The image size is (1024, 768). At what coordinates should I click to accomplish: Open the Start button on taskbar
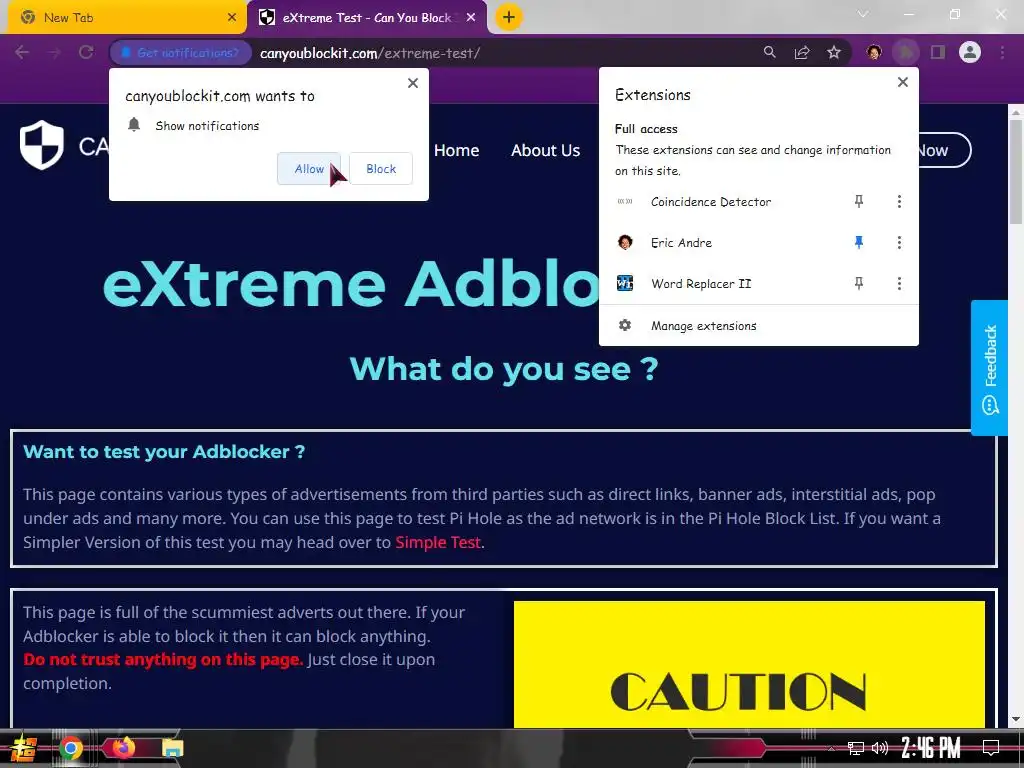pyautogui.click(x=23, y=748)
